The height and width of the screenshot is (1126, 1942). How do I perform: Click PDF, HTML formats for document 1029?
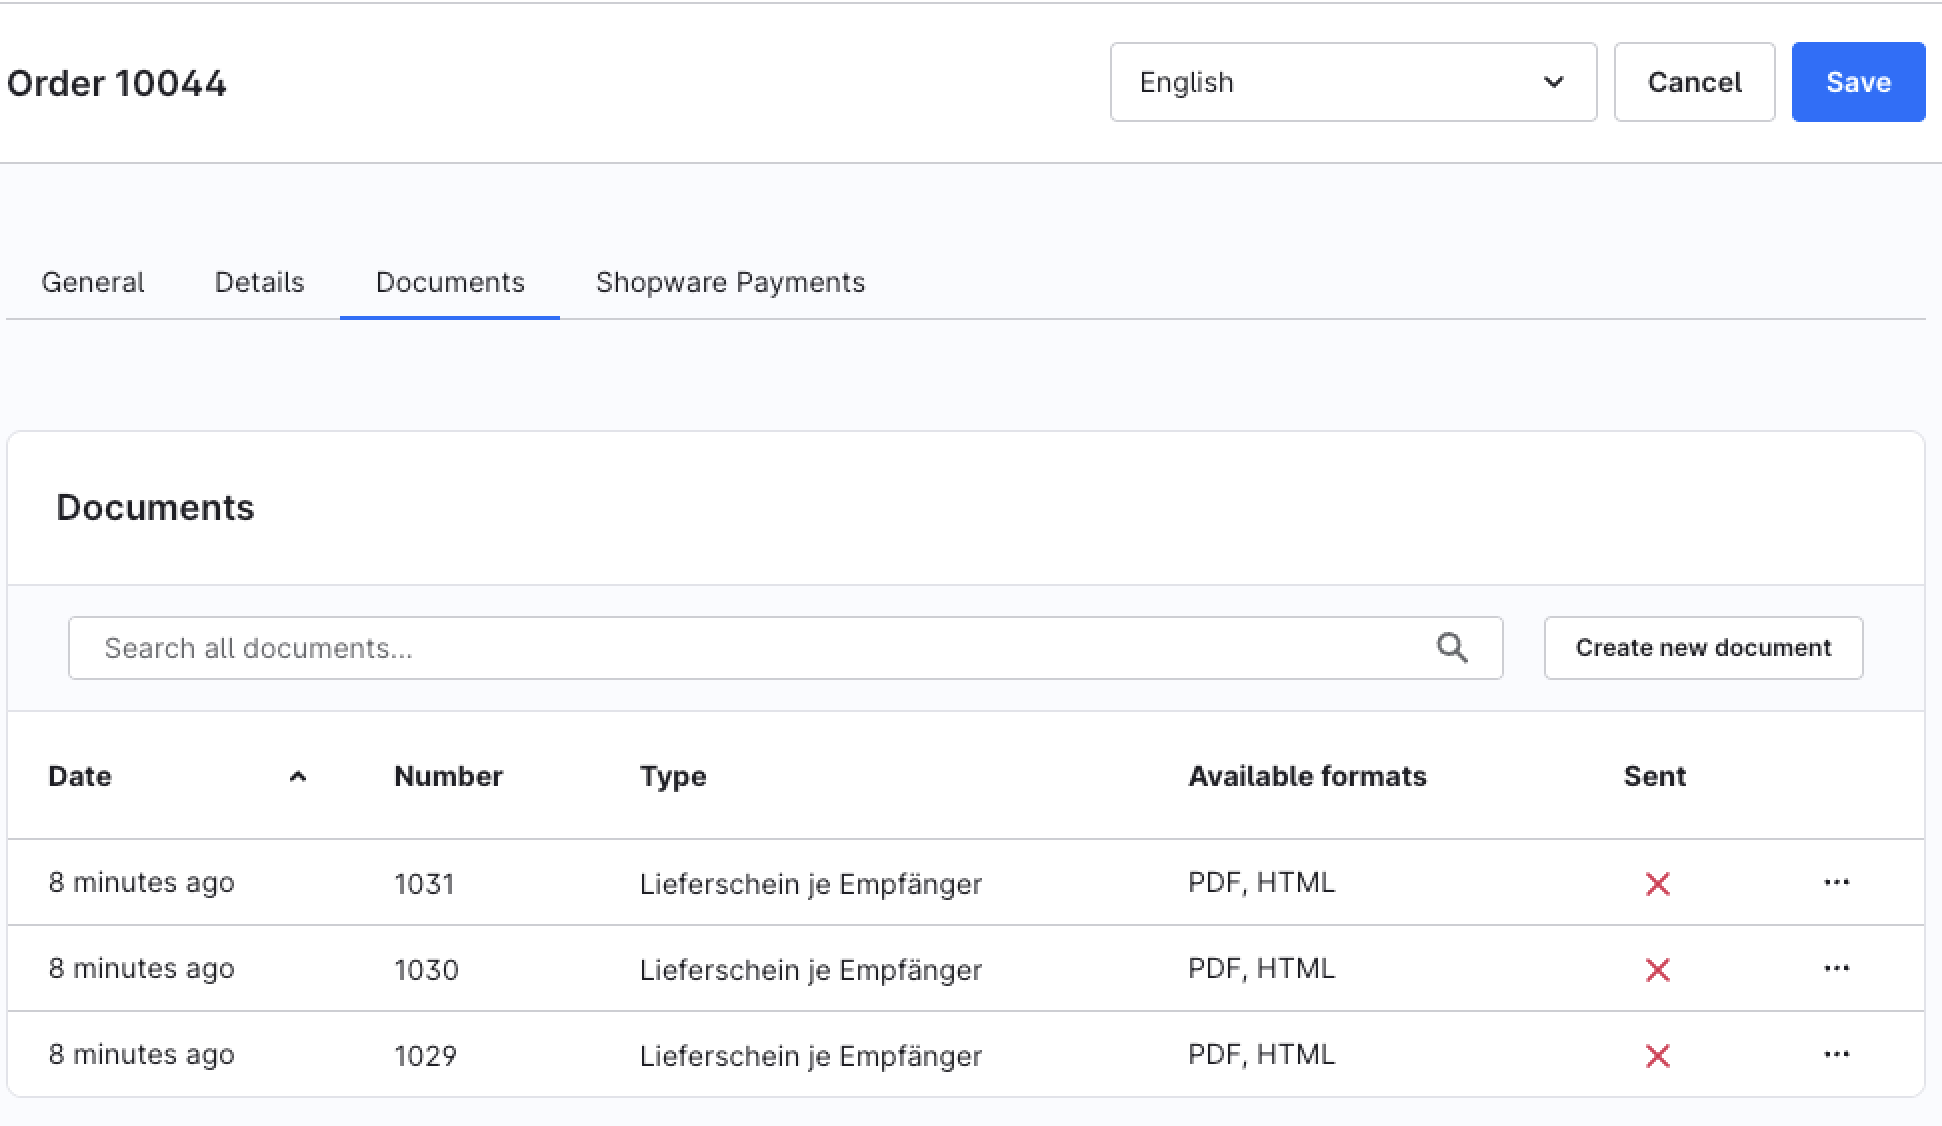pyautogui.click(x=1261, y=1054)
